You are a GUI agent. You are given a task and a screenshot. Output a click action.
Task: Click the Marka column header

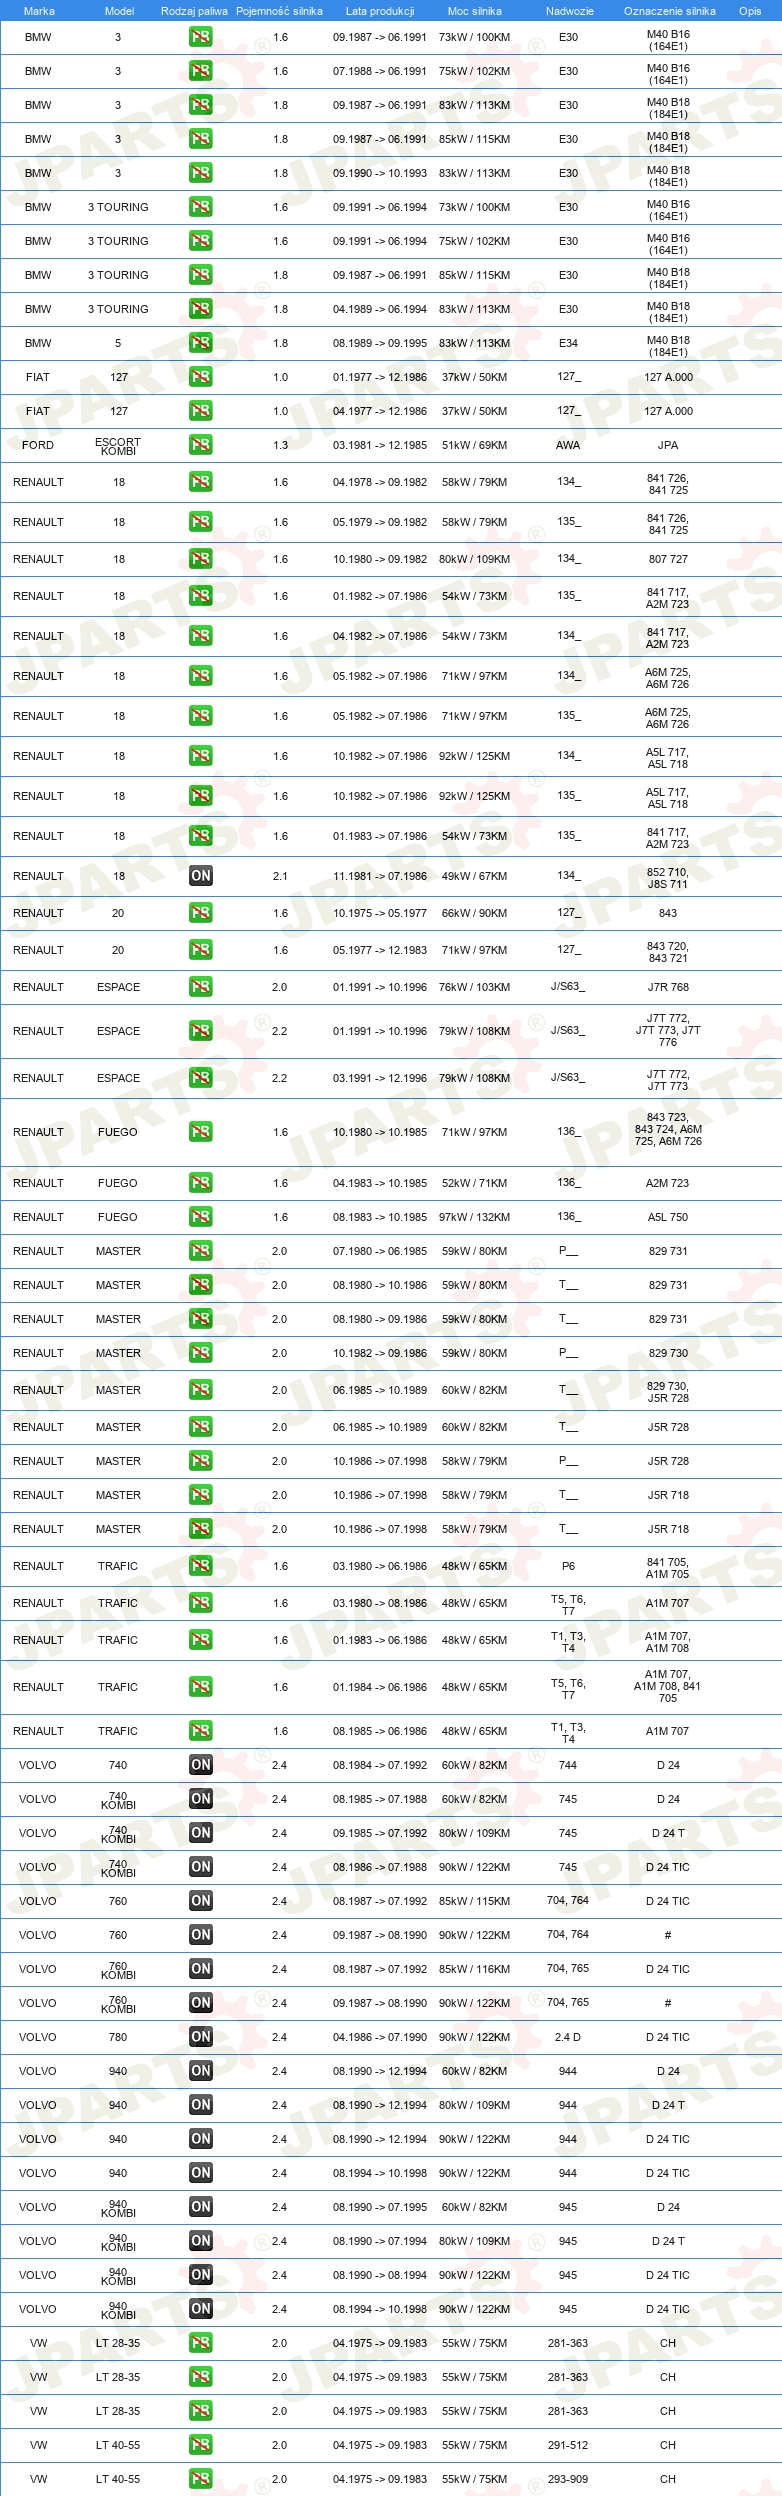39,11
